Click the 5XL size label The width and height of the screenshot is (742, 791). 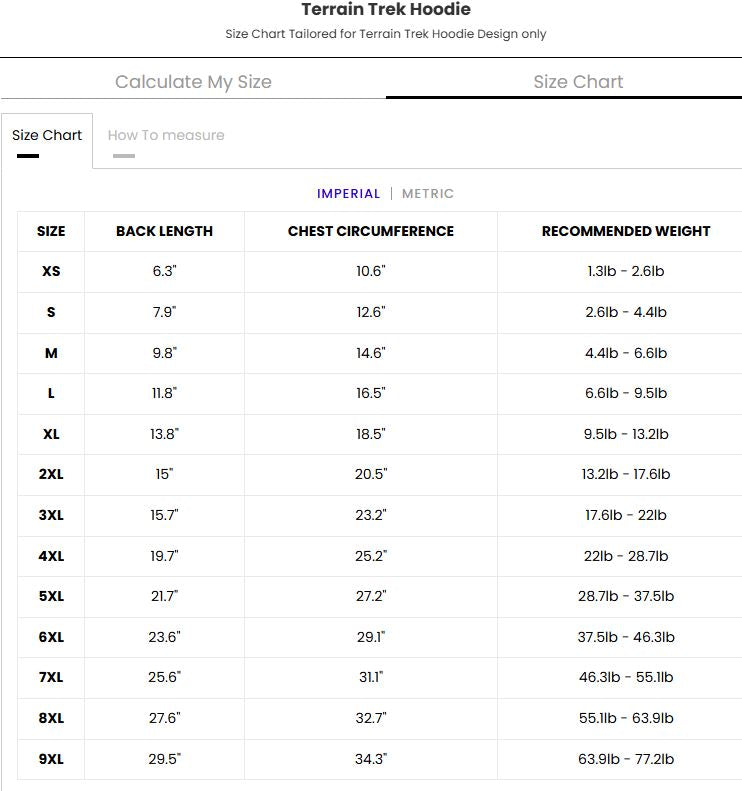[x=51, y=596]
